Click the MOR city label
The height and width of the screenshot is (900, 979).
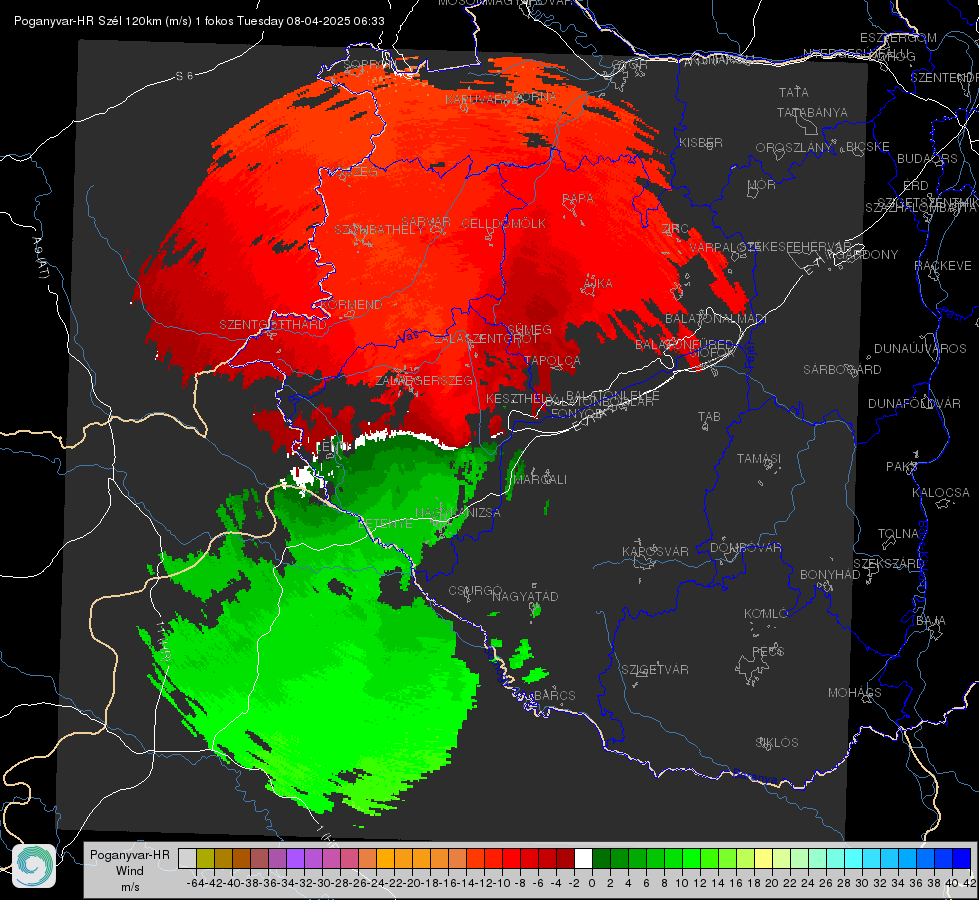tap(762, 184)
